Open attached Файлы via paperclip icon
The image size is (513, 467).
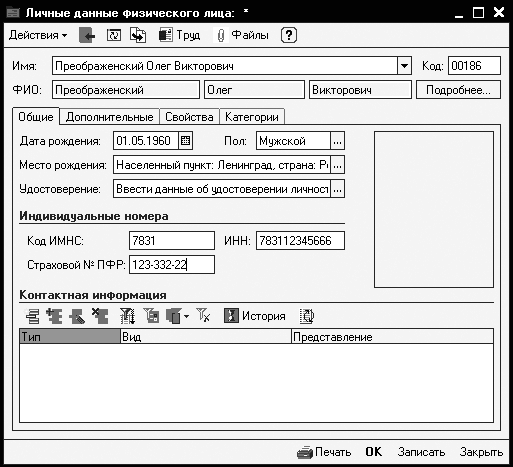[x=241, y=35]
